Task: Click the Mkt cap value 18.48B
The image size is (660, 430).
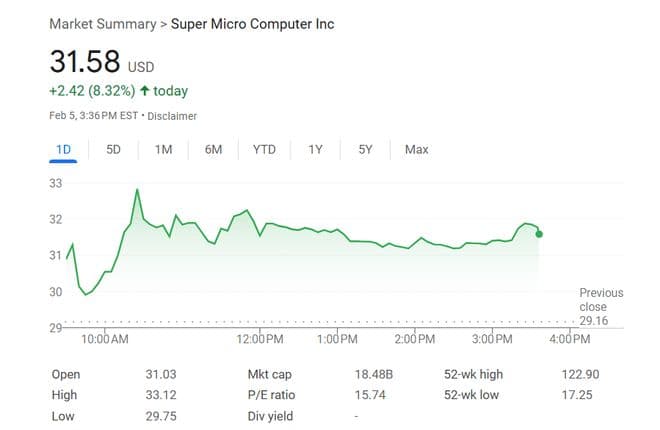Action: [374, 374]
